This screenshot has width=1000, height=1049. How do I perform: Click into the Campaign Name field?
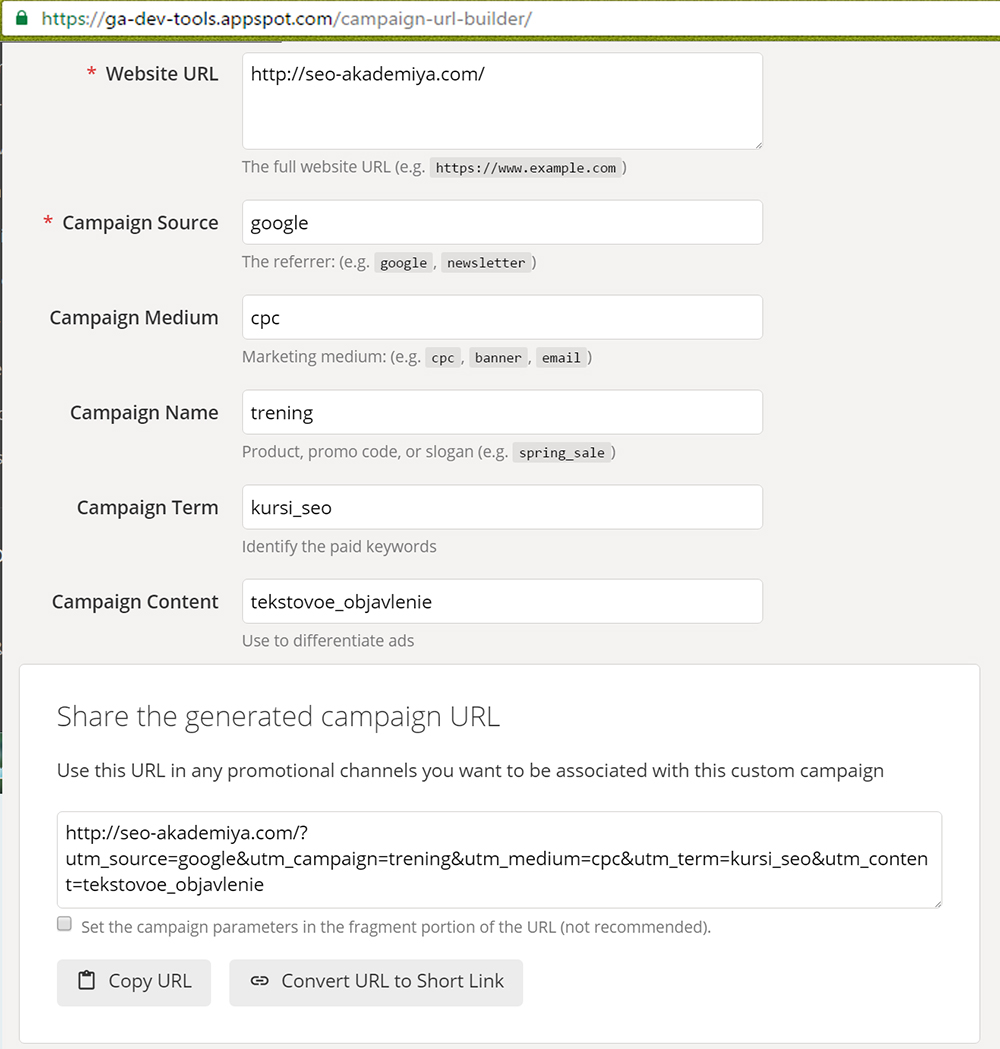(x=502, y=412)
